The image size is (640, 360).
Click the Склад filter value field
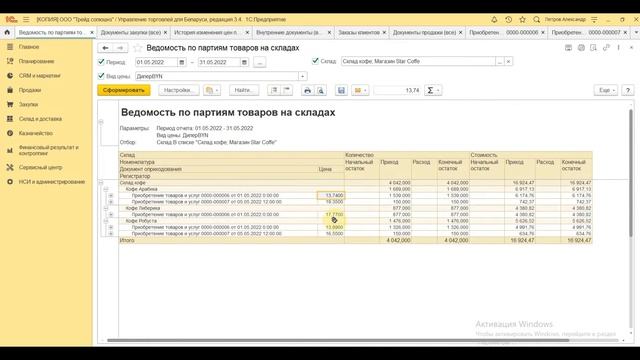[418, 61]
